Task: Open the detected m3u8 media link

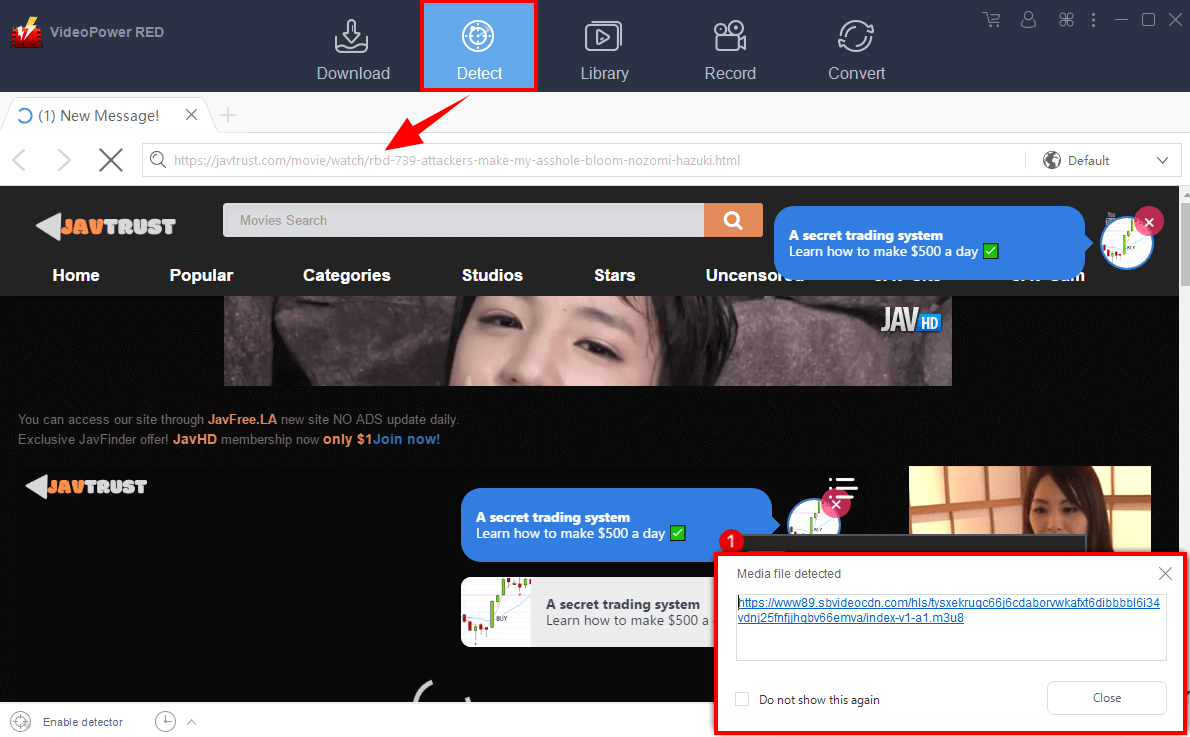Action: click(949, 610)
